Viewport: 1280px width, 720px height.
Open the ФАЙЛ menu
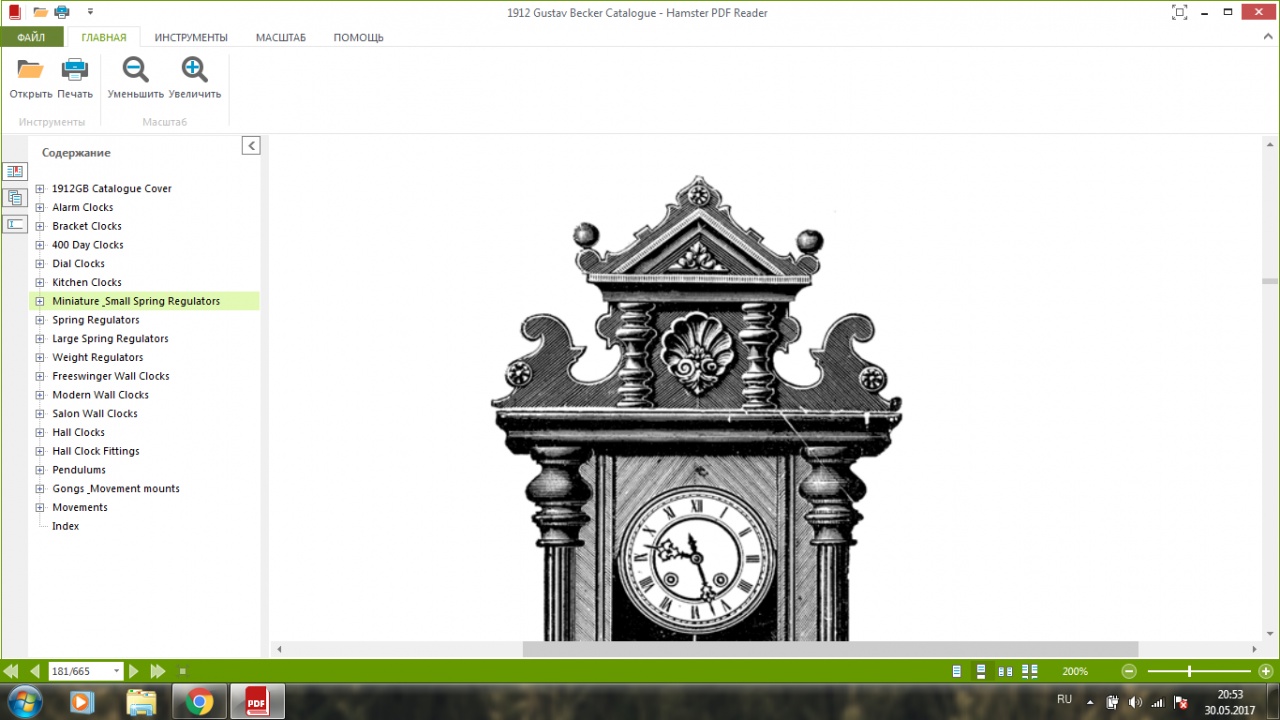tap(31, 38)
